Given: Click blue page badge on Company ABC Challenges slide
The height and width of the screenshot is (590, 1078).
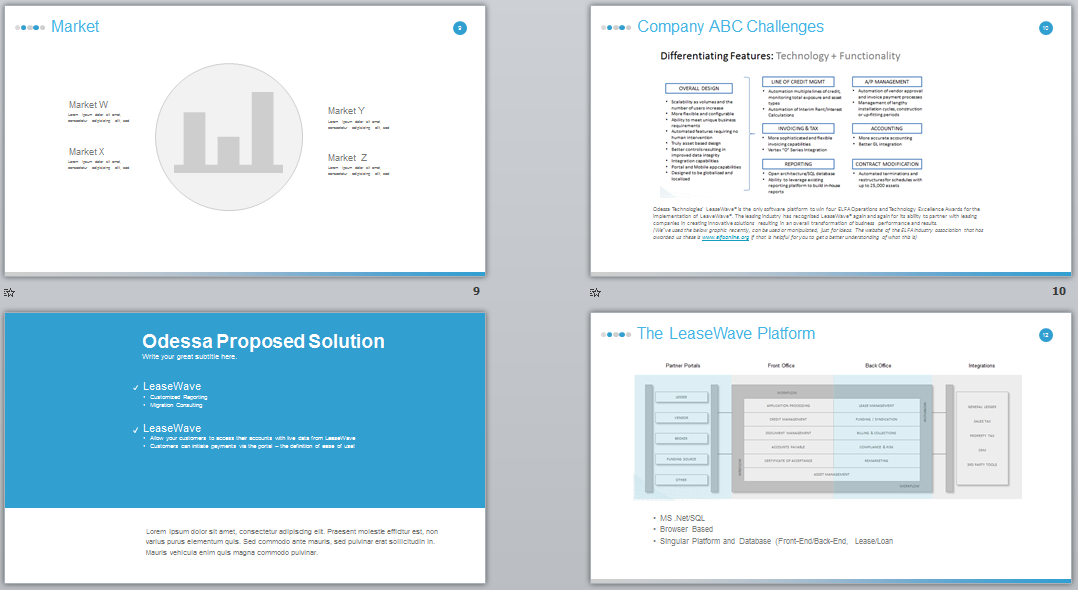Looking at the screenshot, I should tap(1046, 28).
